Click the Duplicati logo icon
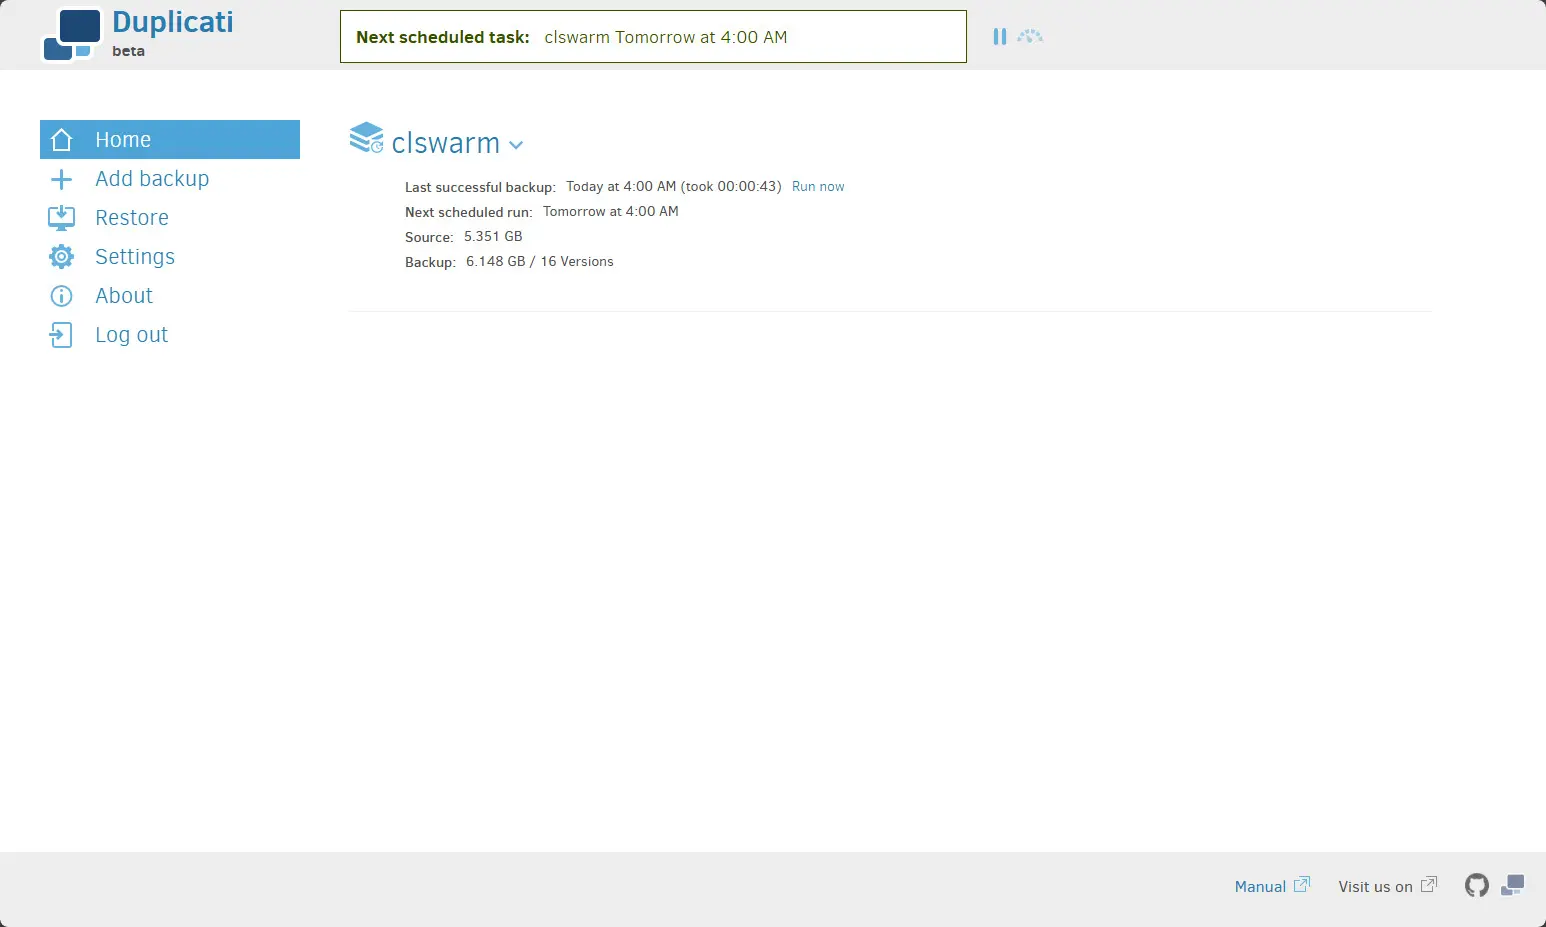Screen dimensions: 1546x927 pyautogui.click(x=72, y=35)
